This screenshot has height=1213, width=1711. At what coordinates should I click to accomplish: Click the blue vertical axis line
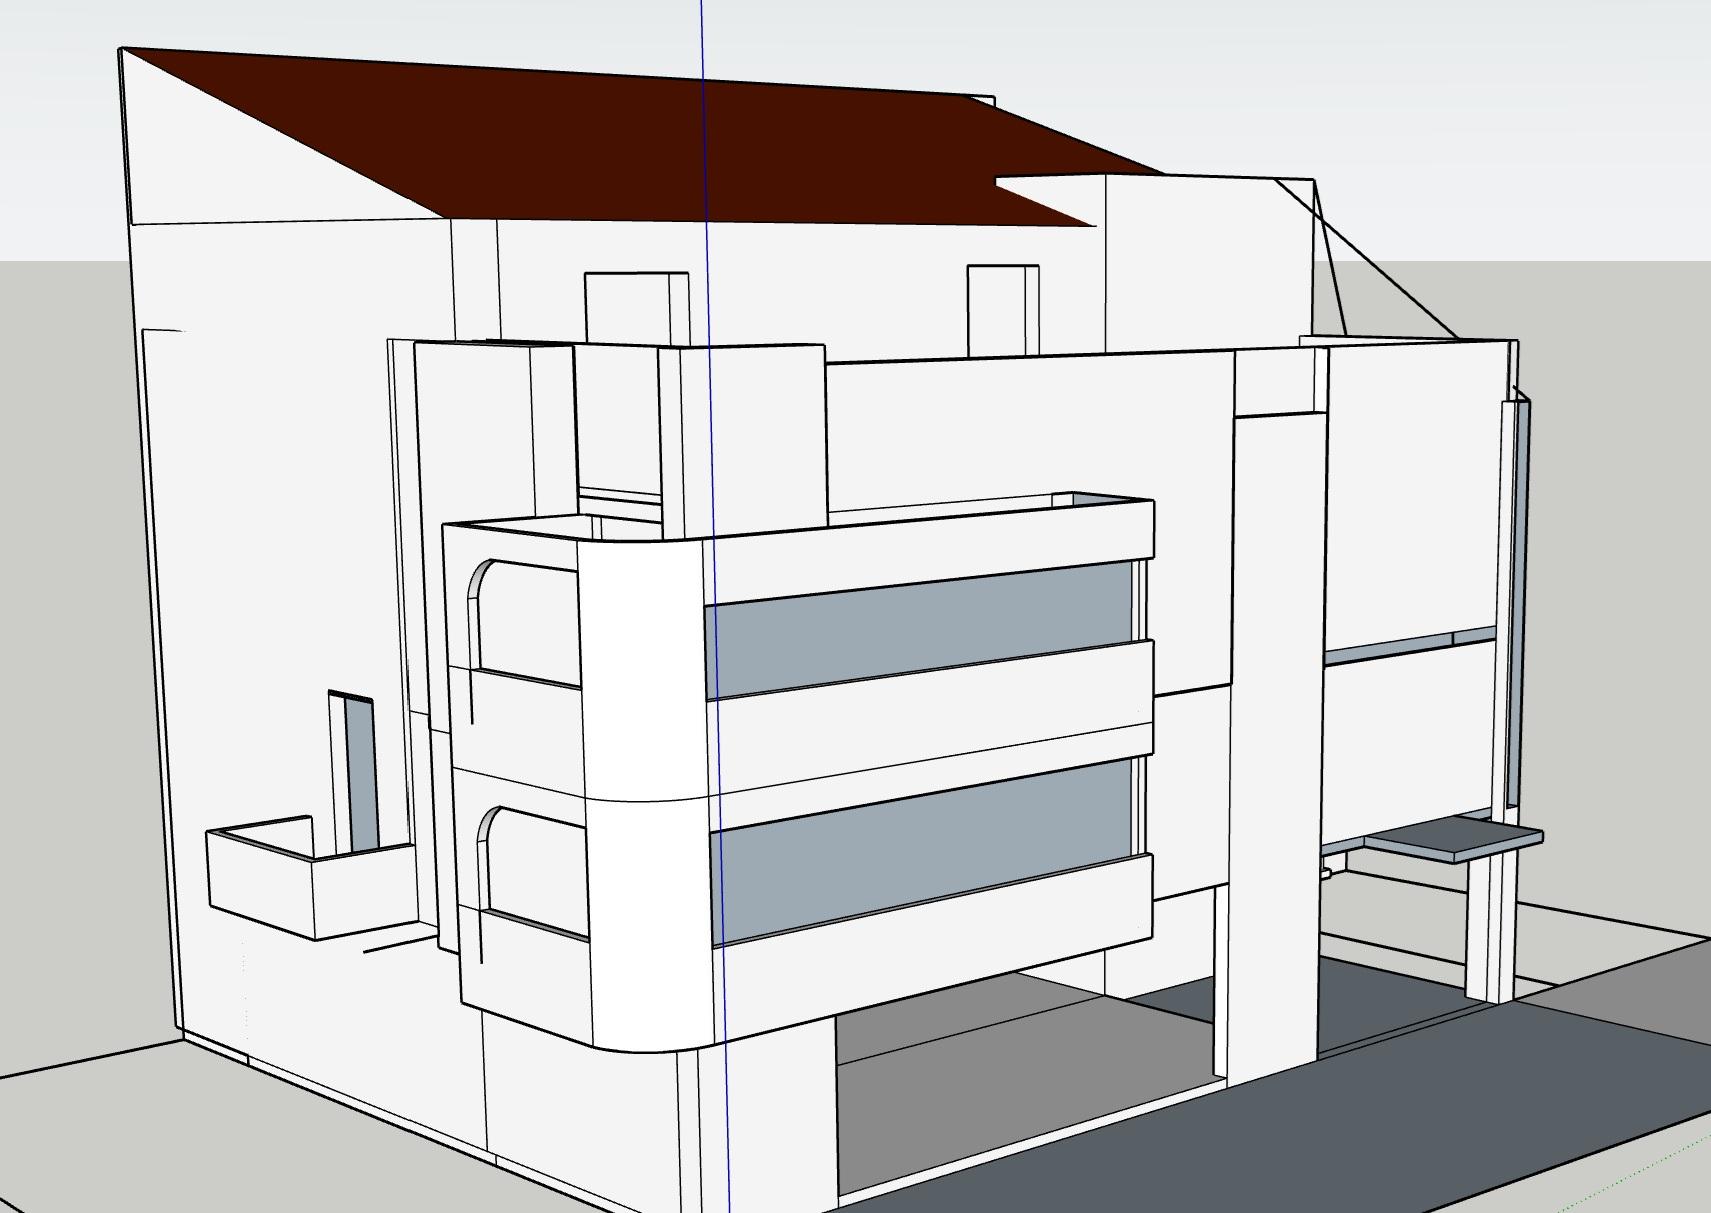click(704, 200)
